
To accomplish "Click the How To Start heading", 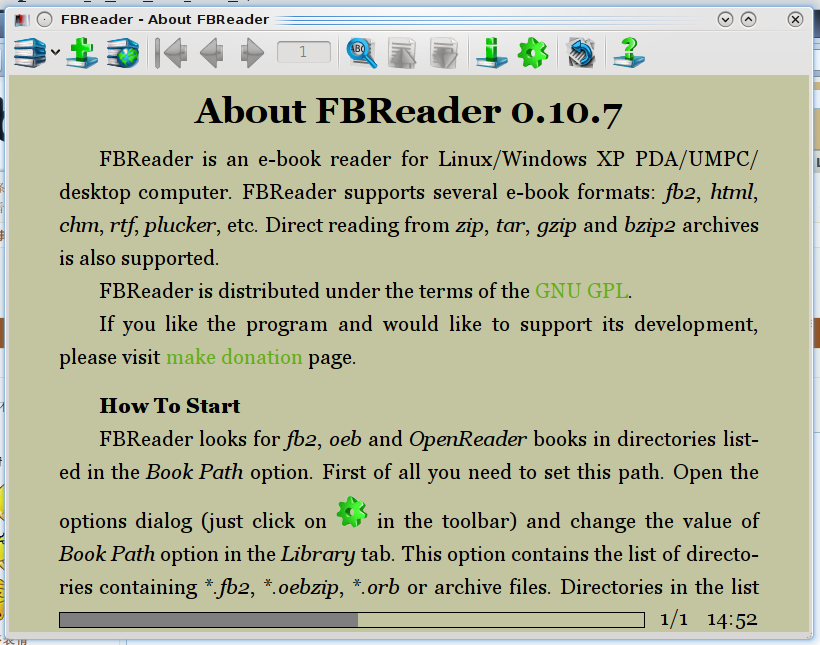I will (170, 406).
